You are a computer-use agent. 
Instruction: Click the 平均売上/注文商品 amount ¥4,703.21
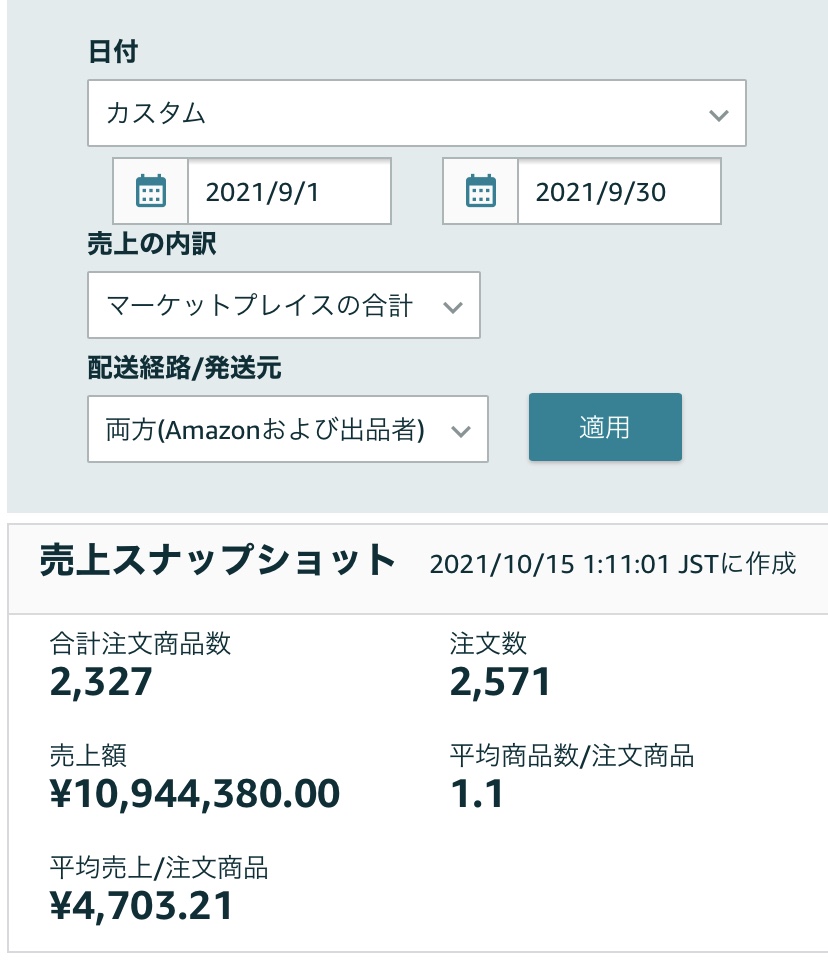tap(141, 906)
